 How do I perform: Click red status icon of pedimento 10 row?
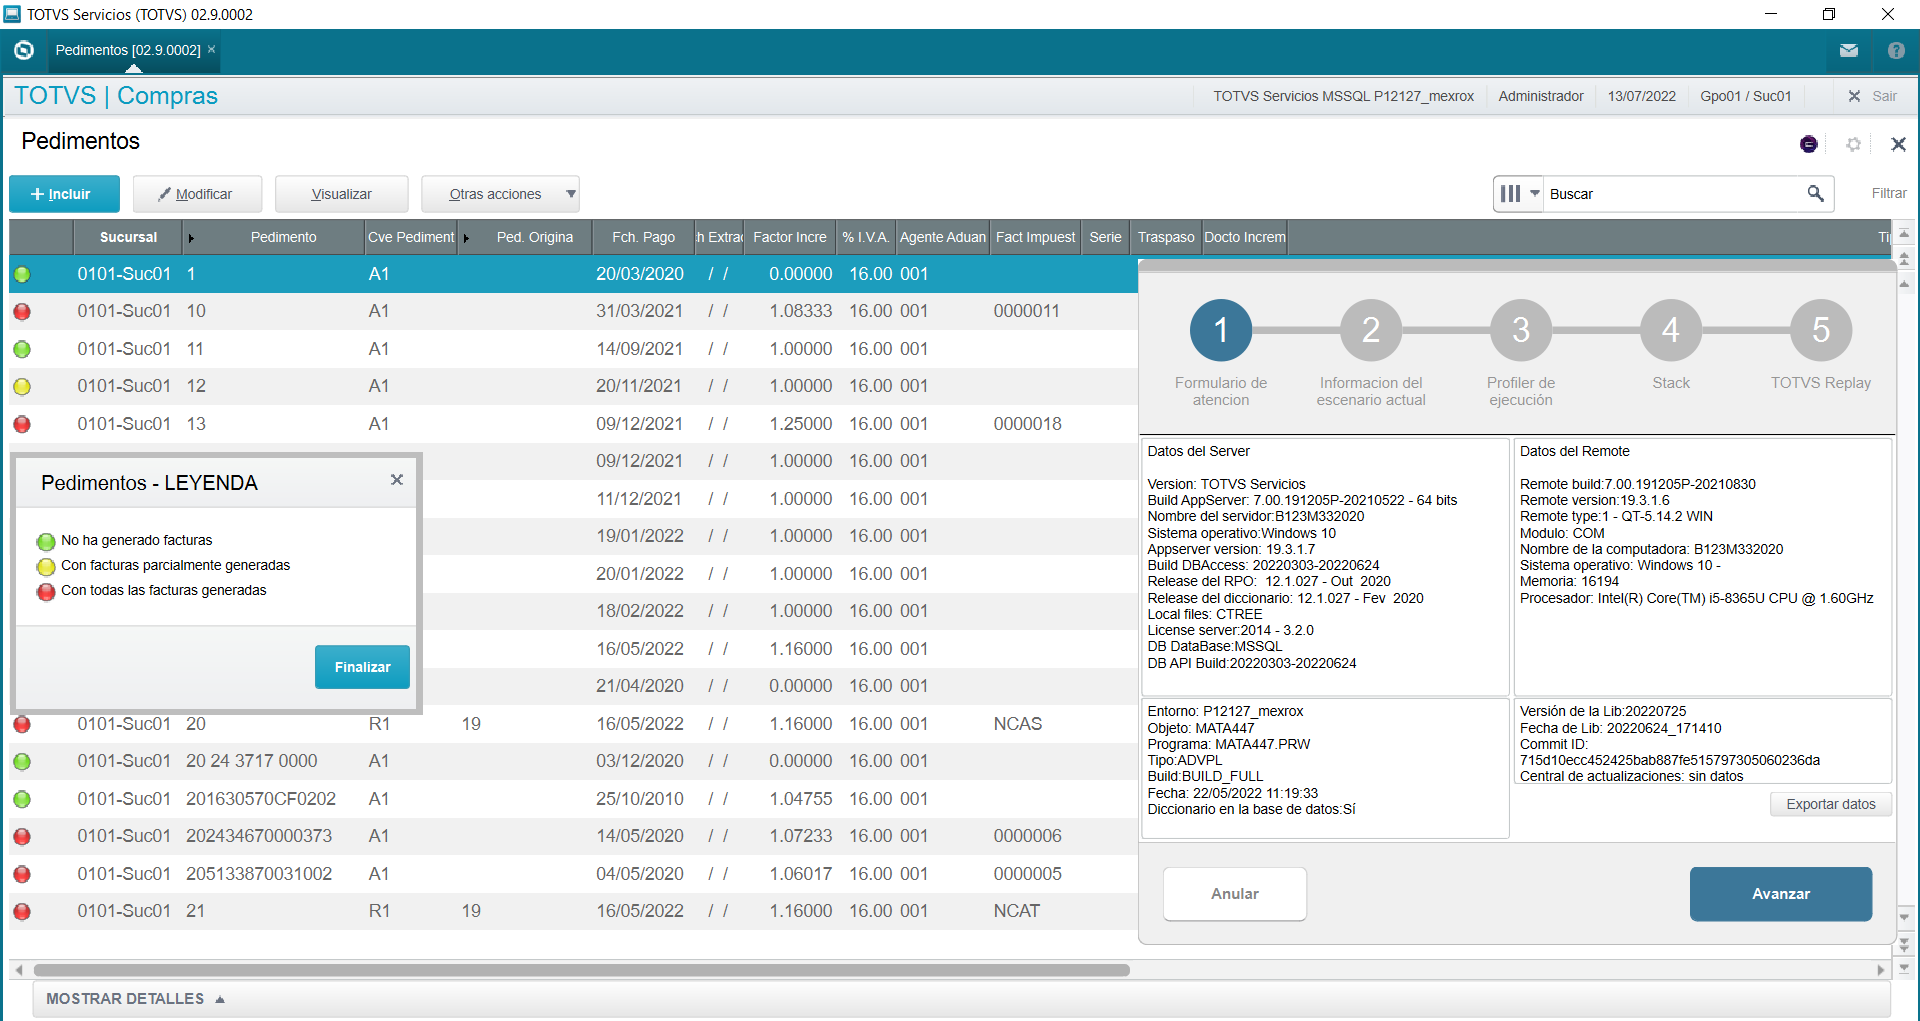point(22,311)
